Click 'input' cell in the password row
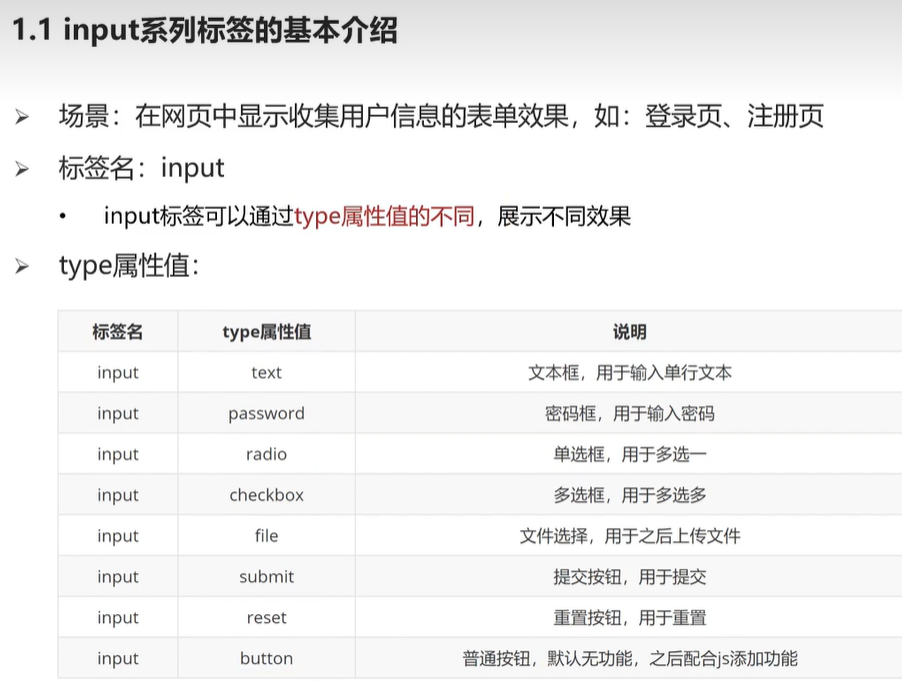Screen dimensions: 902x681 pyautogui.click(x=118, y=414)
